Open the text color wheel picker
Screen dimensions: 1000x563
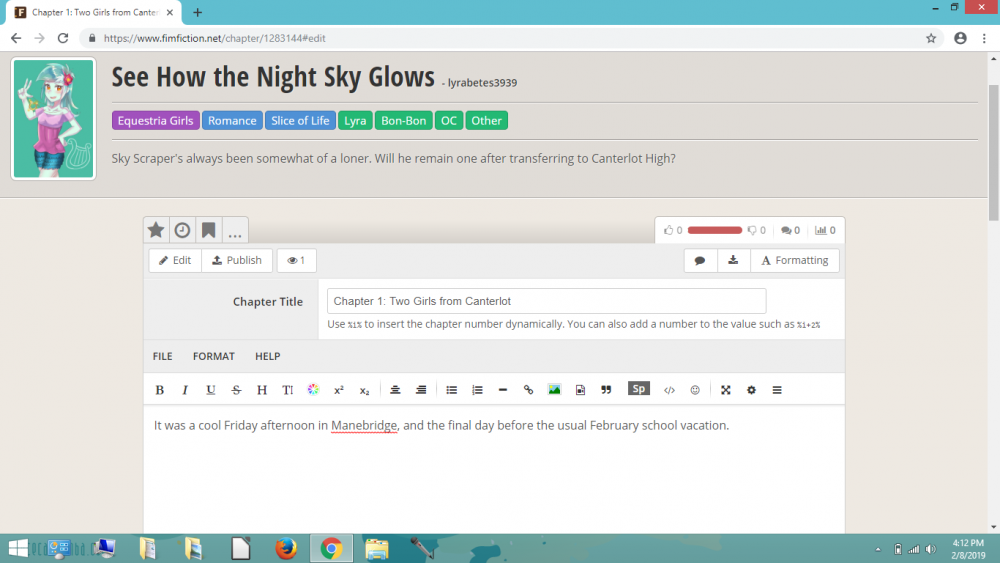coord(313,390)
